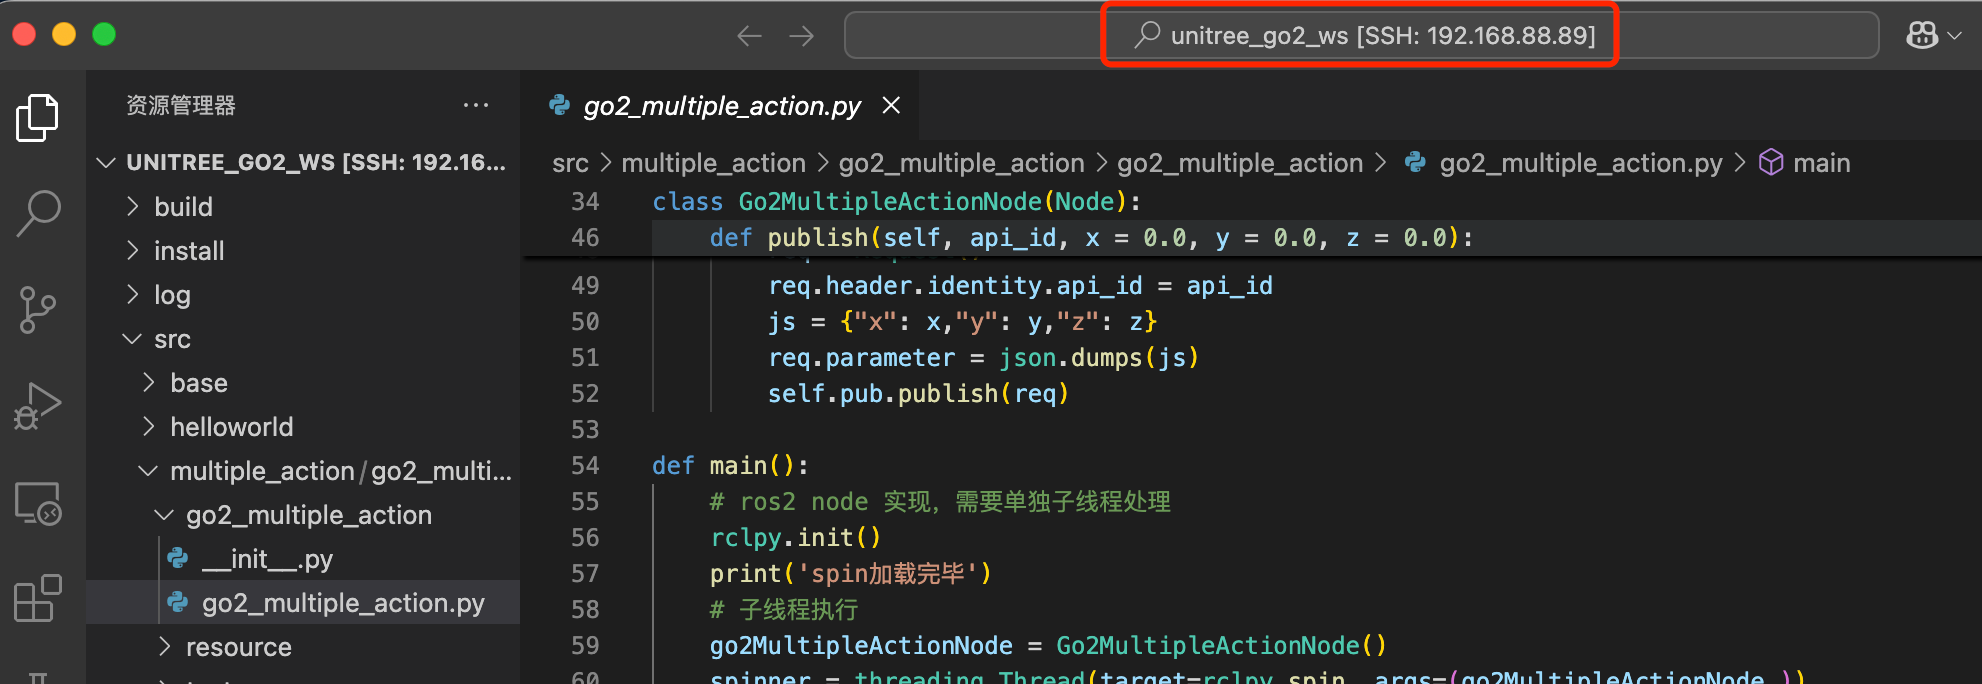Click the print('spin加载完毕') line
Screen dimensions: 1982x684
(x=851, y=573)
